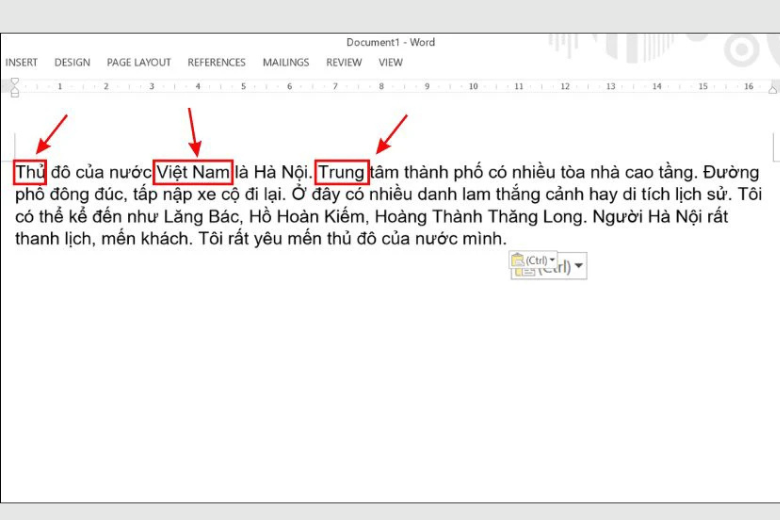The width and height of the screenshot is (780, 520).
Task: Click on "Thăng Long" in the paragraph
Action: (x=533, y=217)
